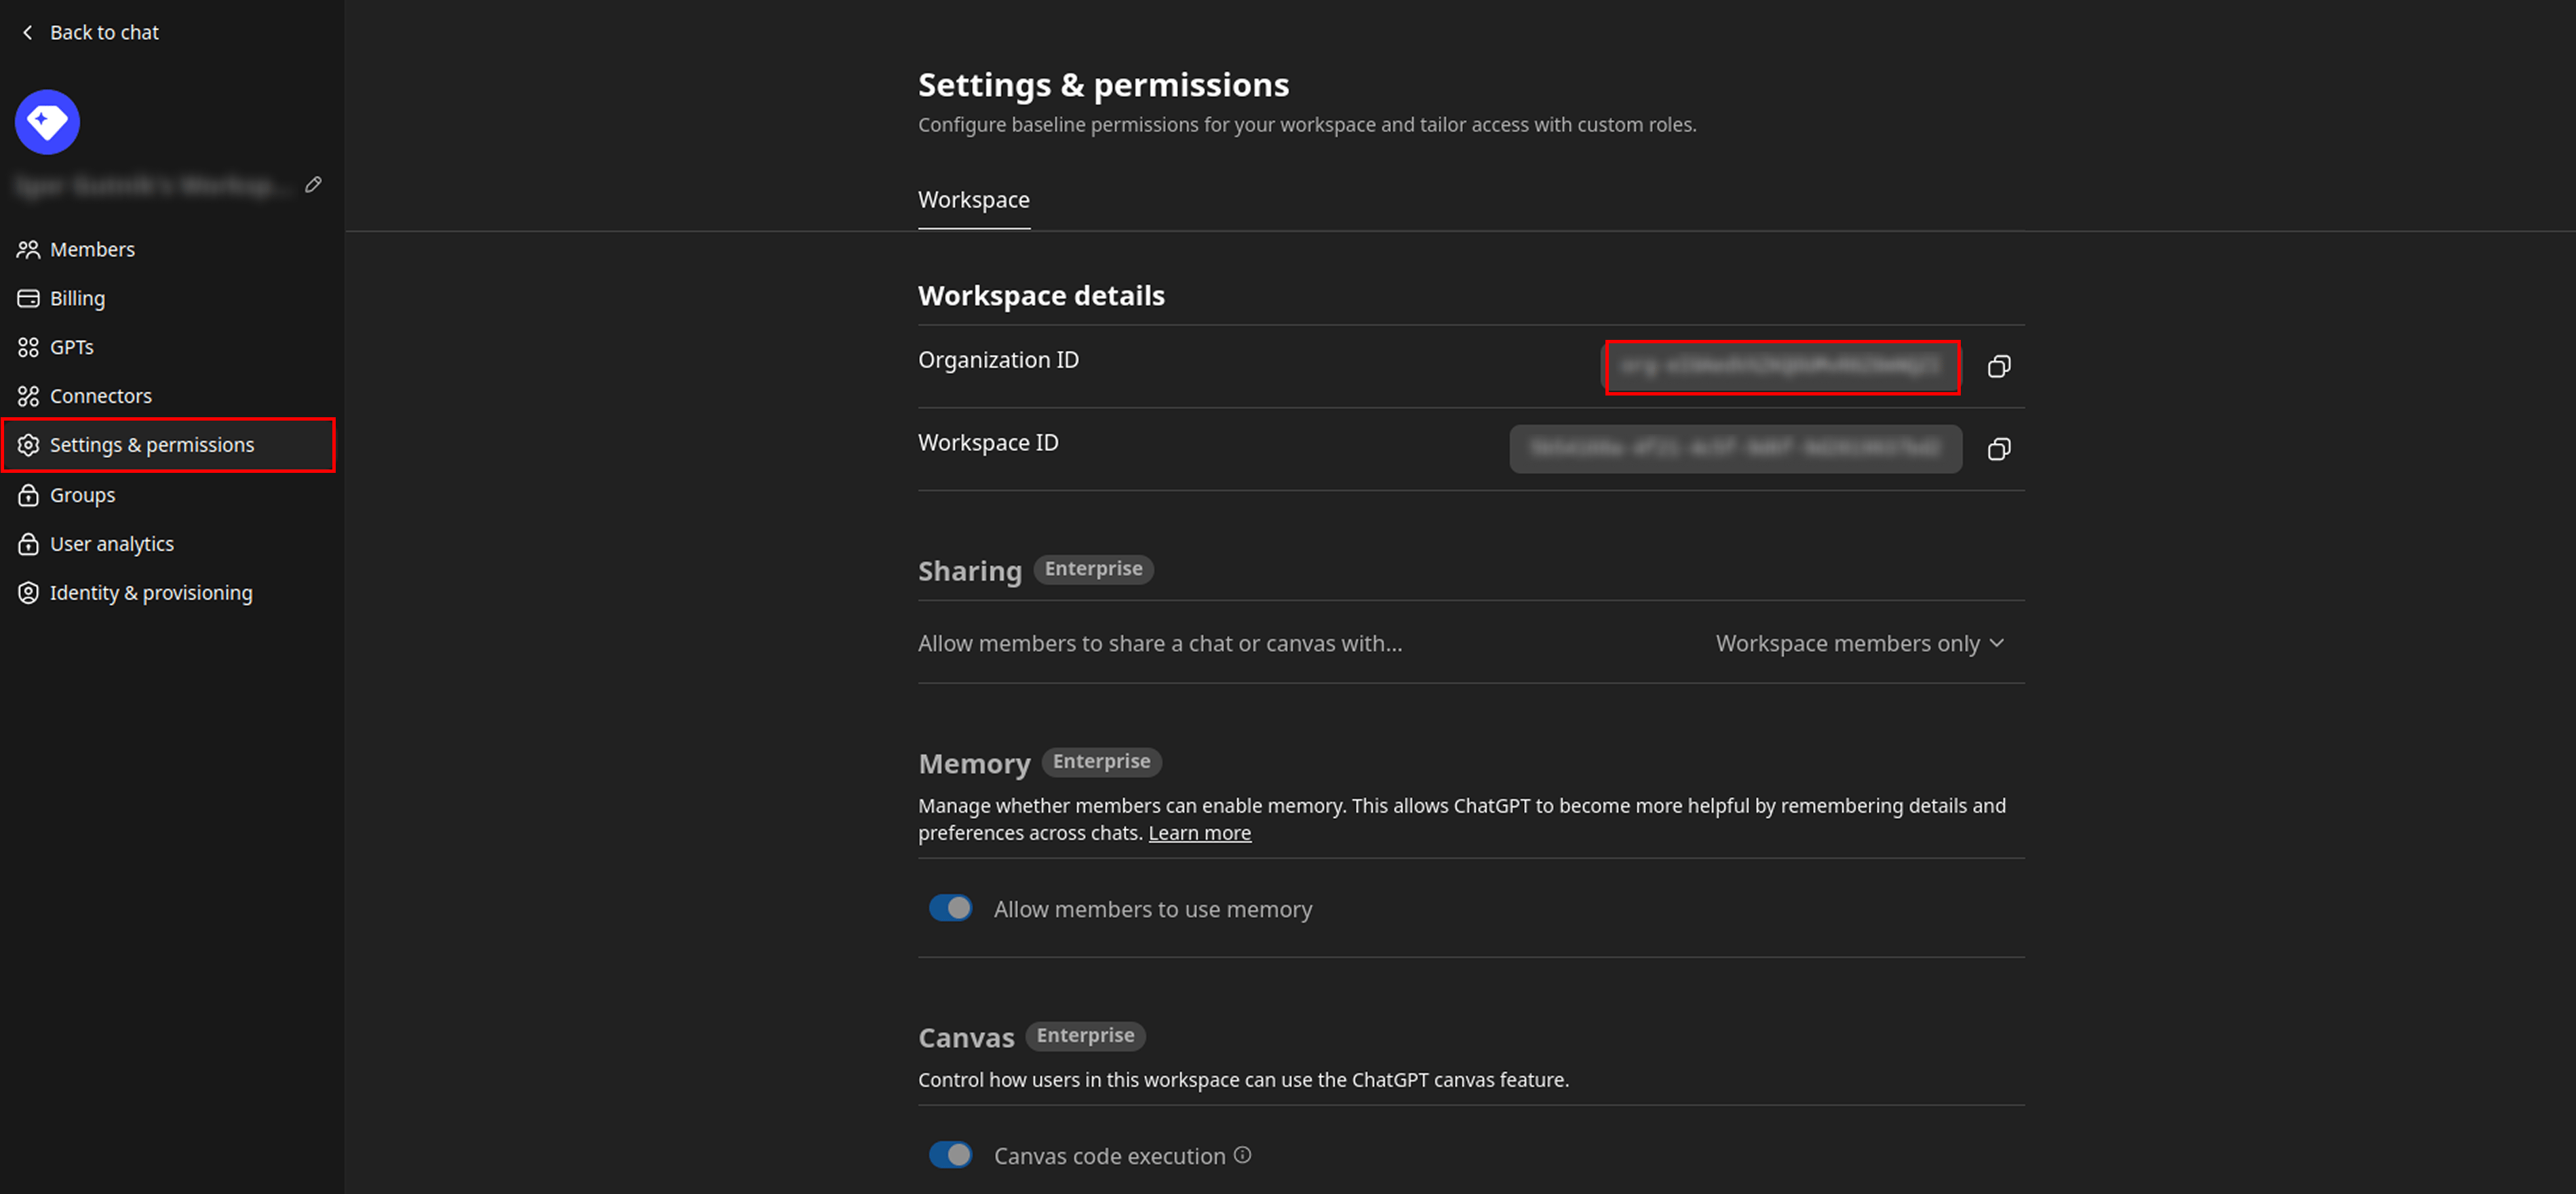Screen dimensions: 2576x1194
Task: Click the Members people icon
Action: tap(28, 249)
